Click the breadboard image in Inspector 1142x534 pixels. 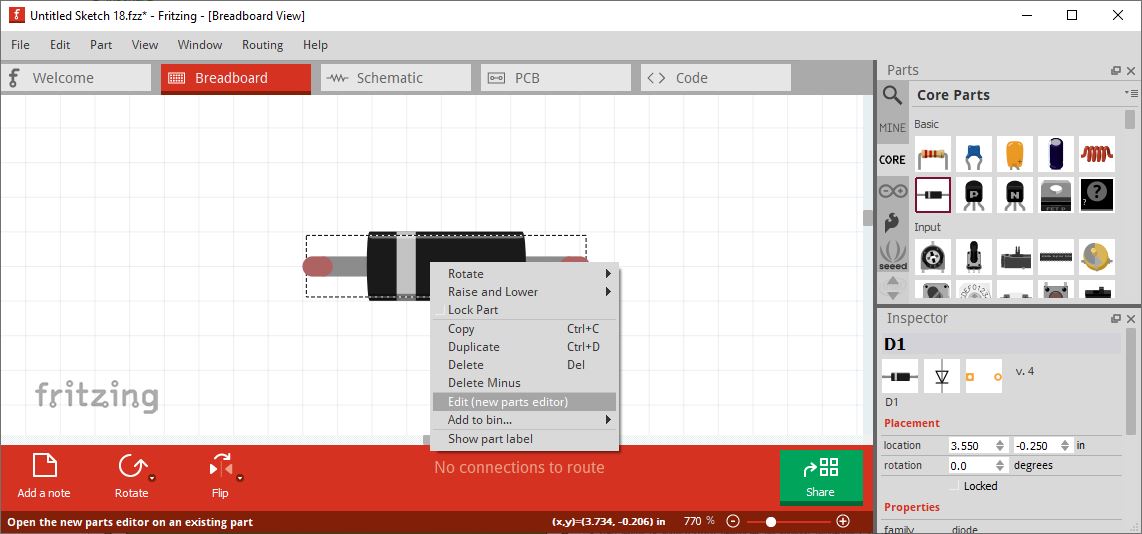pos(899,377)
